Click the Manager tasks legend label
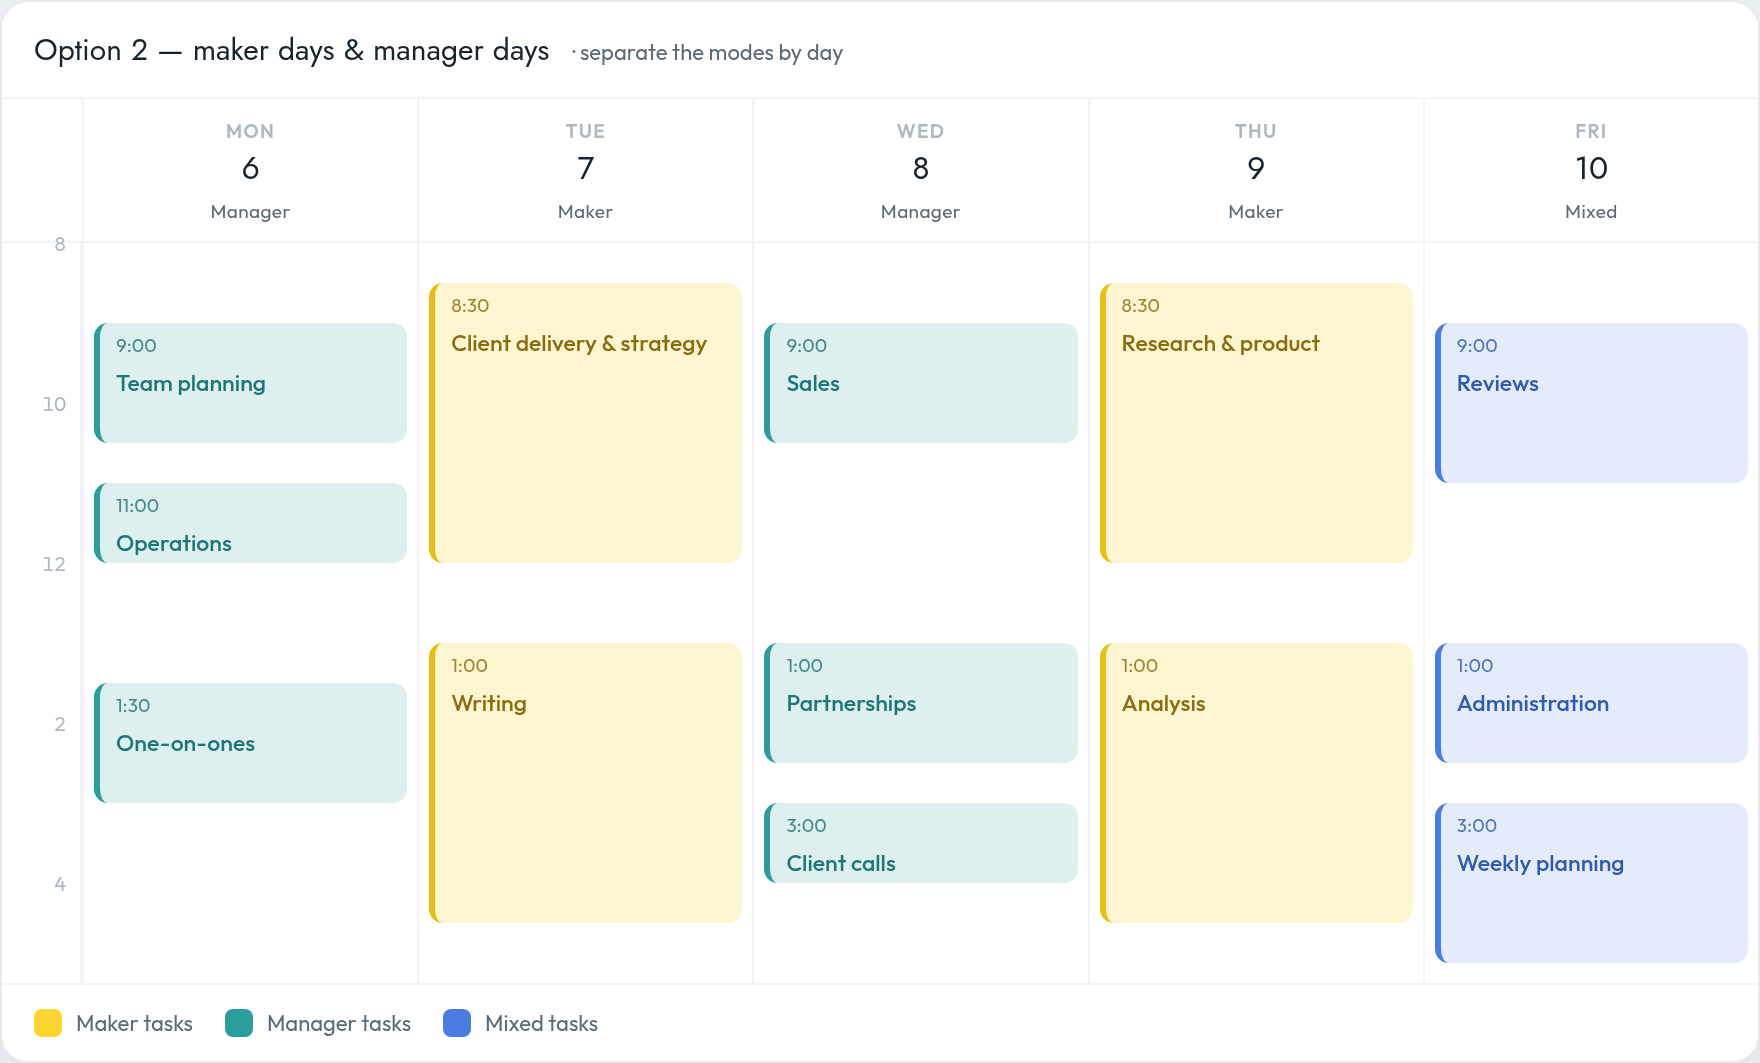 point(339,1023)
